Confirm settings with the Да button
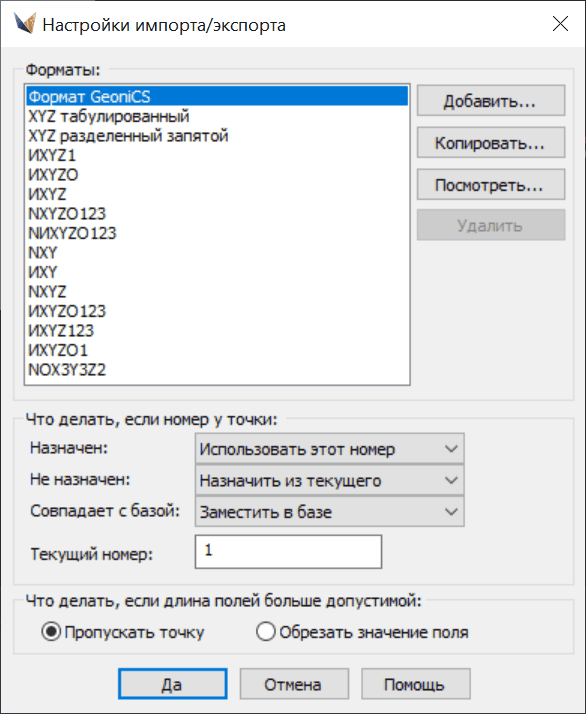The image size is (586, 714). [x=173, y=684]
